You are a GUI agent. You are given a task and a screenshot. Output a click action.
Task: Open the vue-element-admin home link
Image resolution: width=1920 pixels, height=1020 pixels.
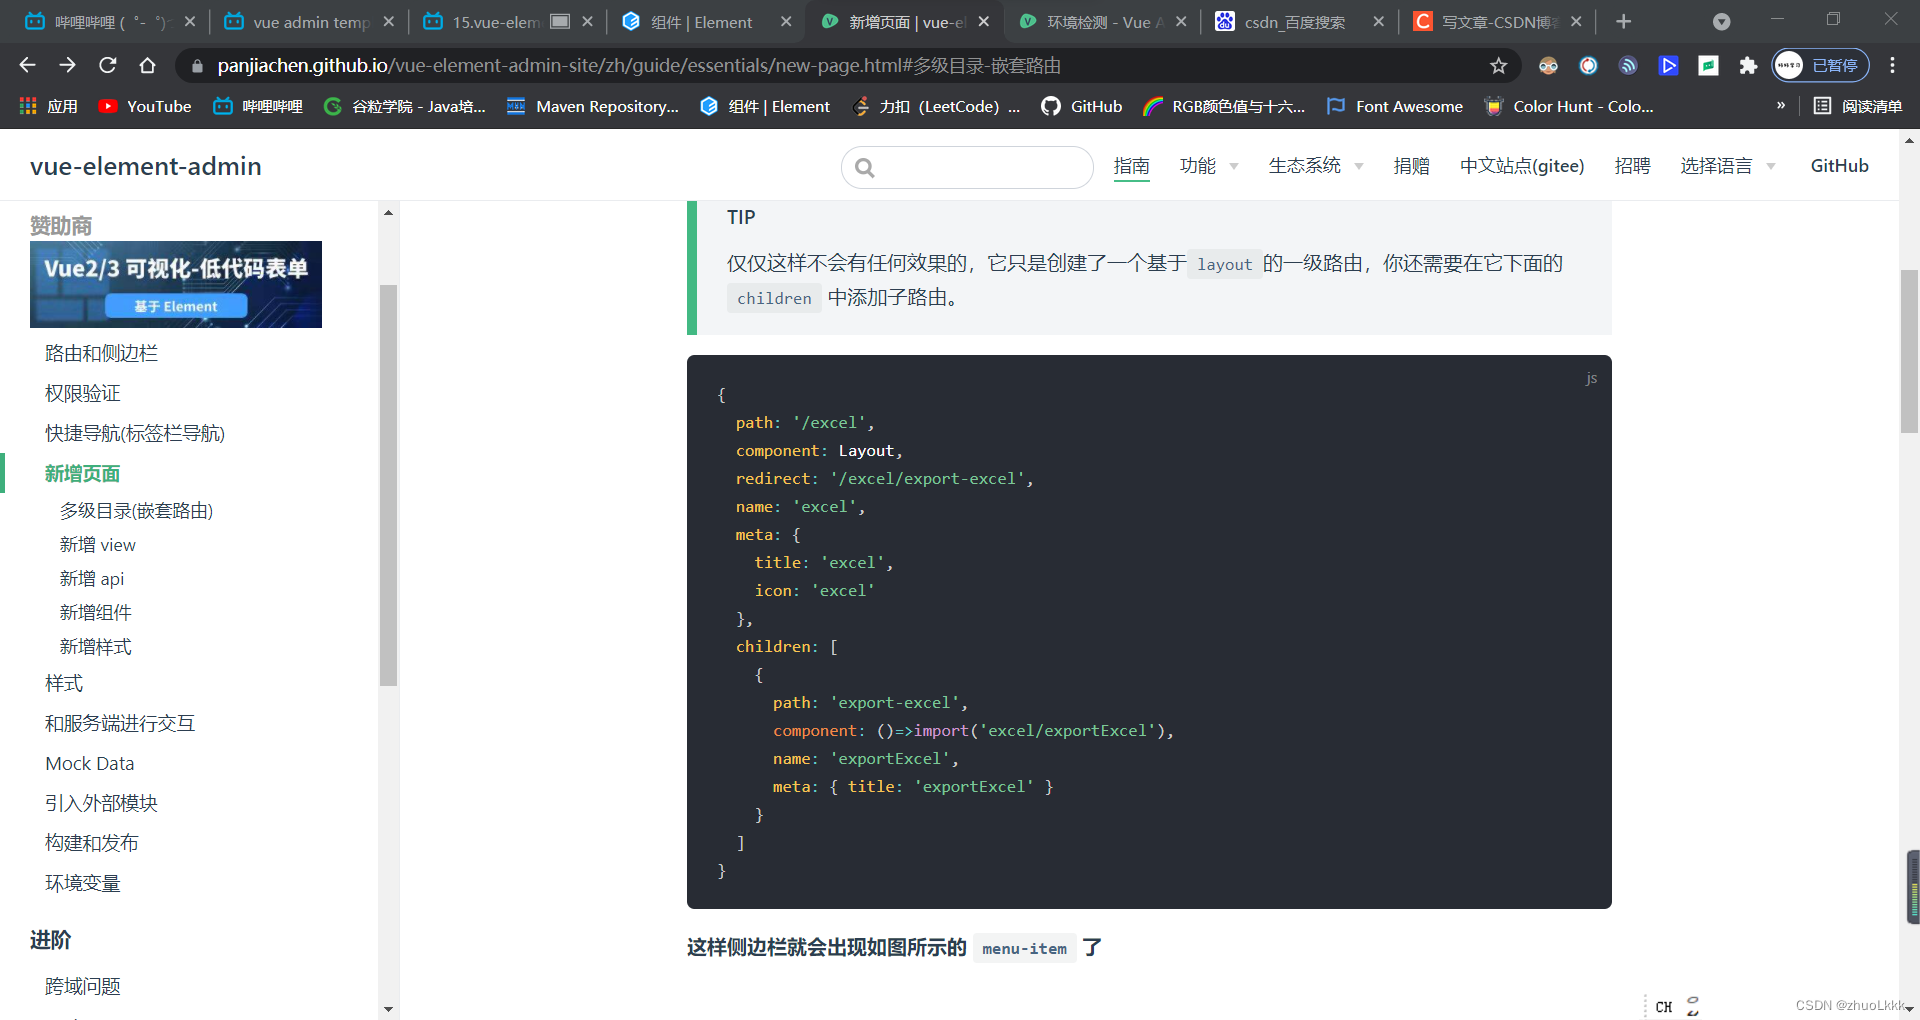146,166
